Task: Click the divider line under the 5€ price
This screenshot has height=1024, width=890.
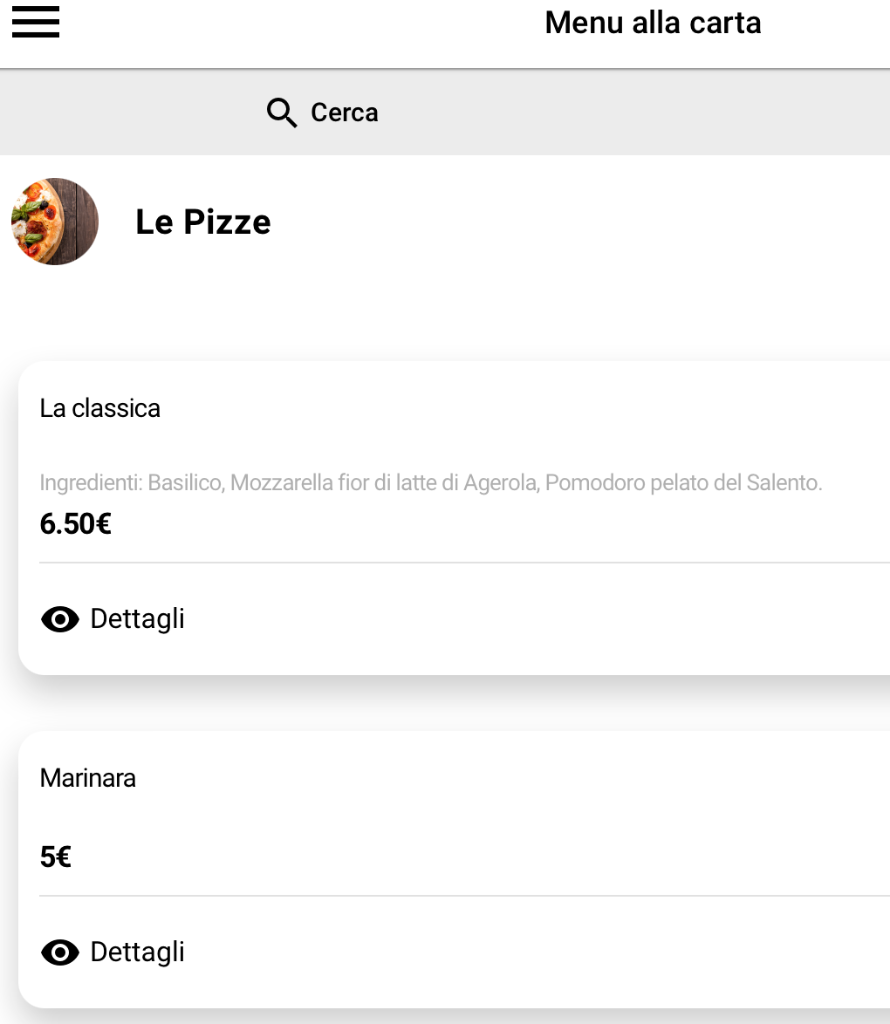Action: pyautogui.click(x=464, y=896)
